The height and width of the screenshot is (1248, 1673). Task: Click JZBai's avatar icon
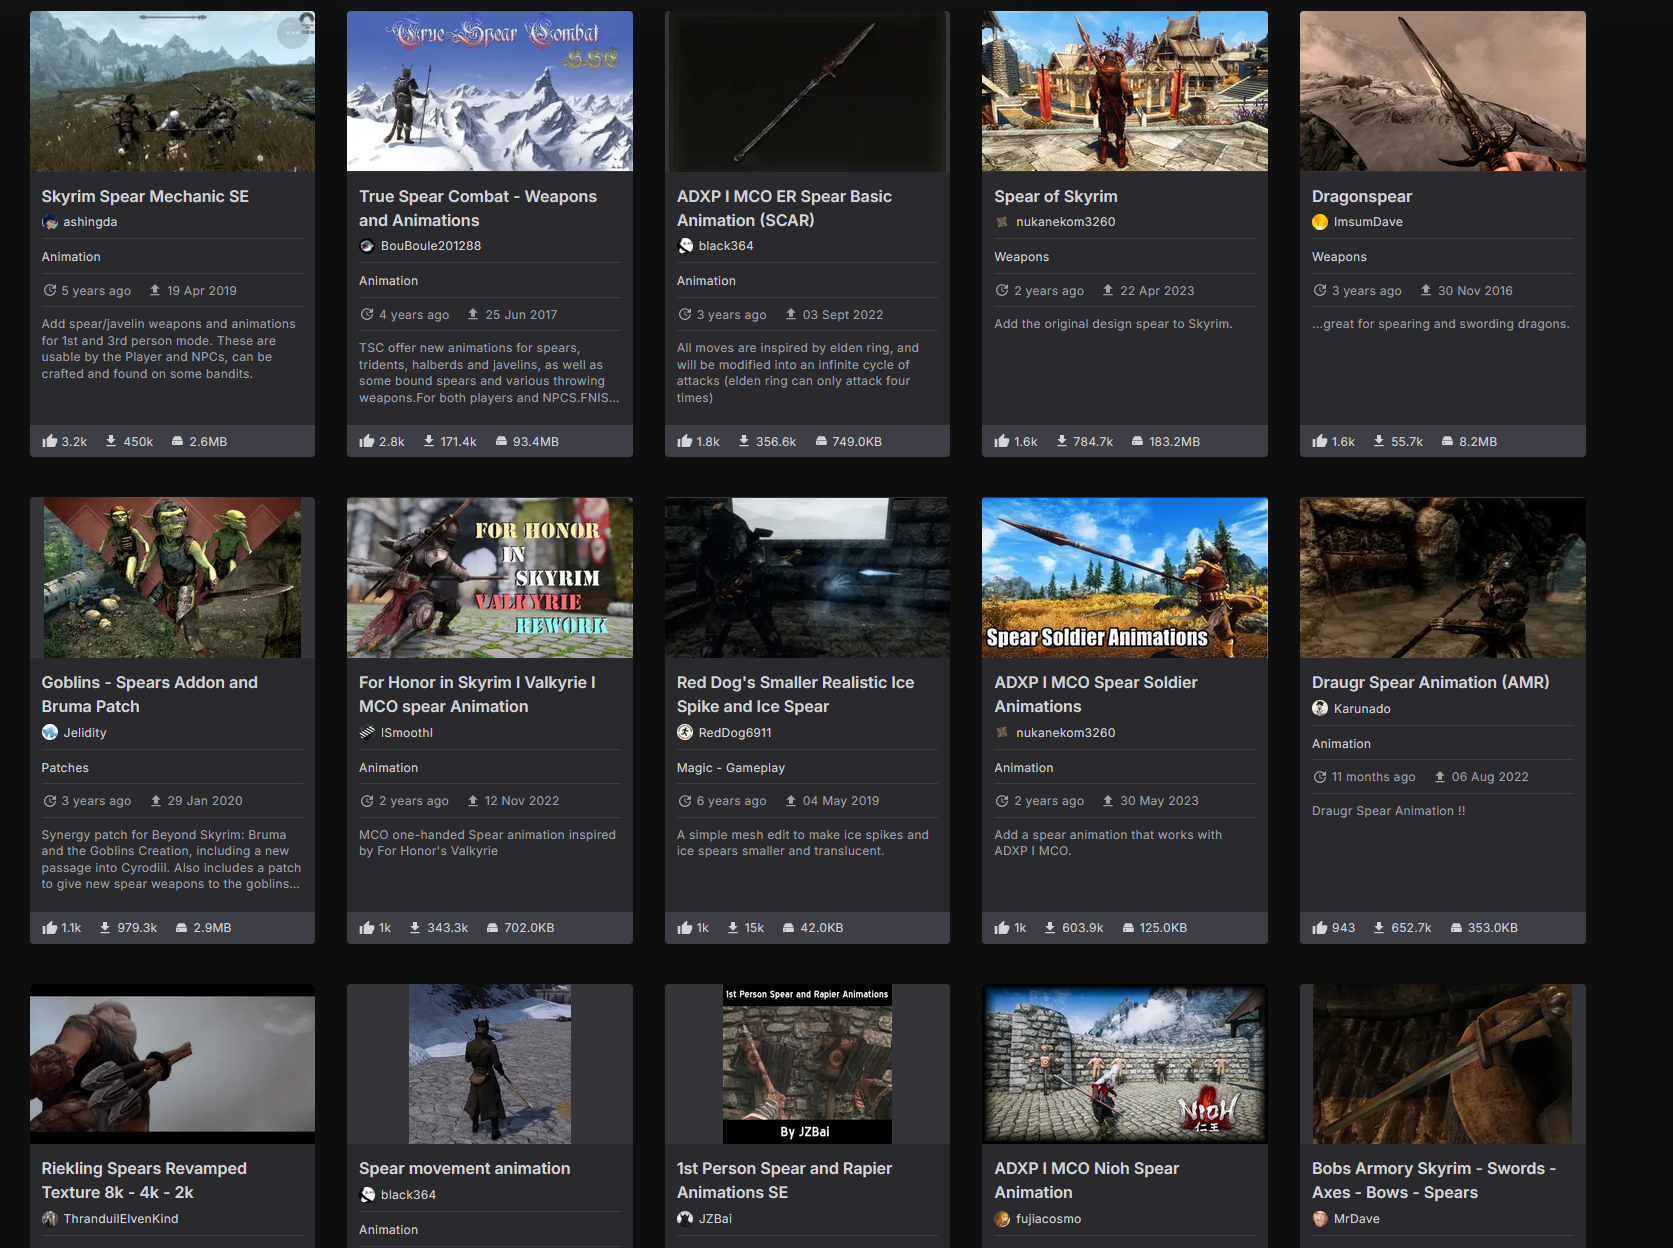pyautogui.click(x=685, y=1219)
